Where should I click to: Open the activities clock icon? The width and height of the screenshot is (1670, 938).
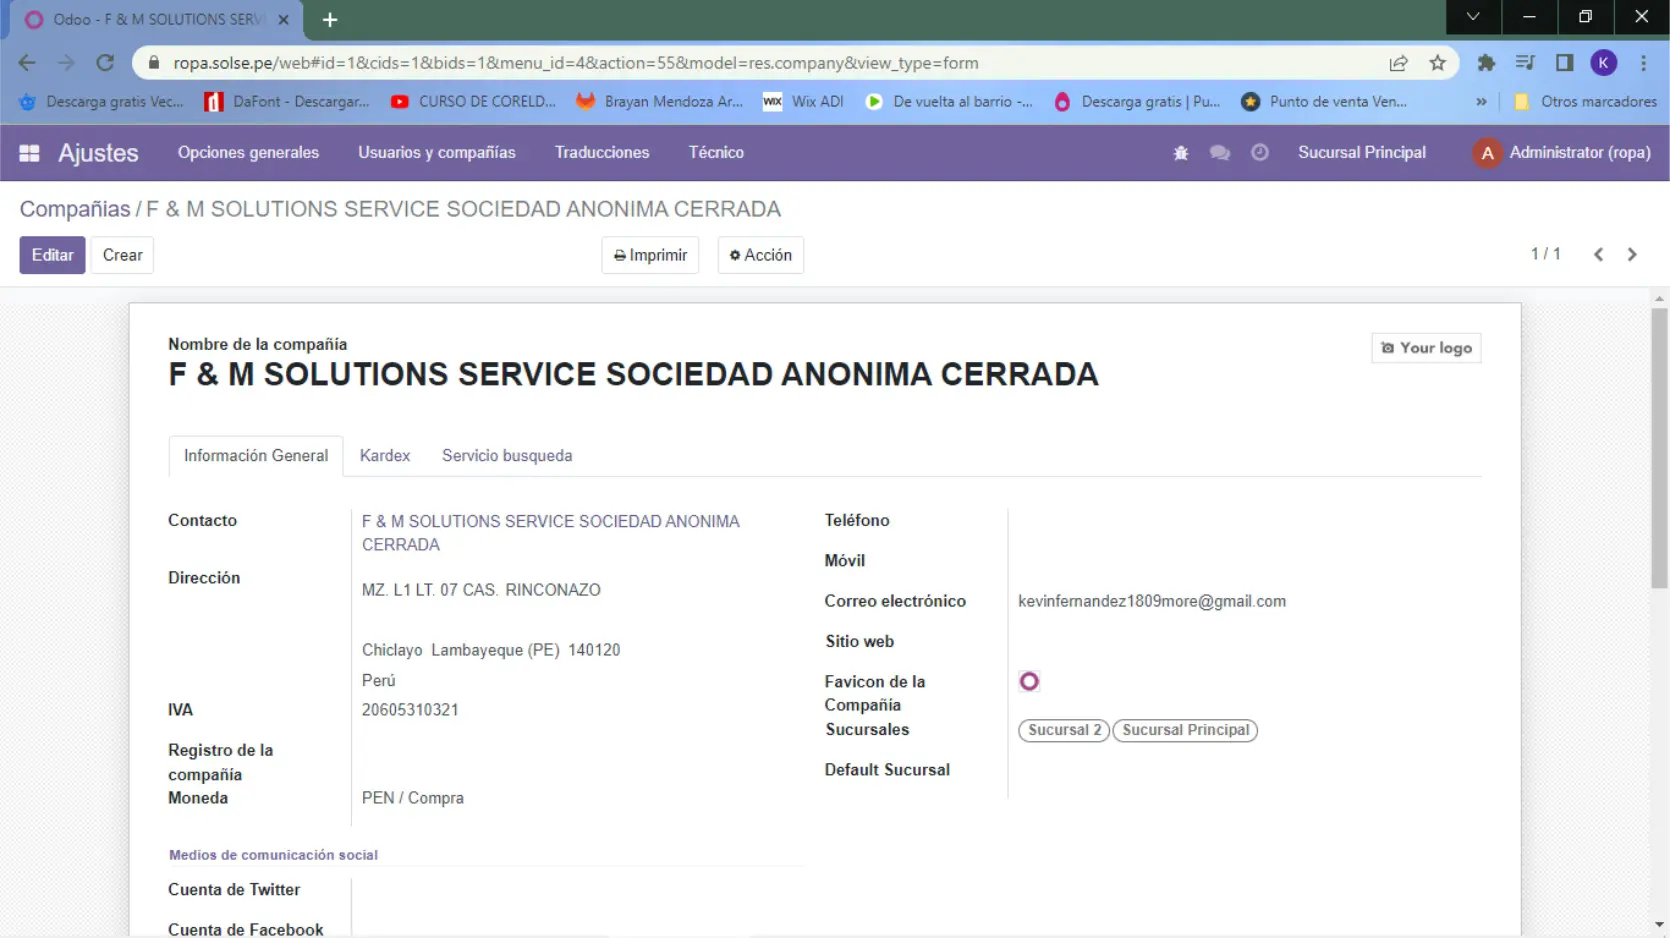pos(1259,153)
